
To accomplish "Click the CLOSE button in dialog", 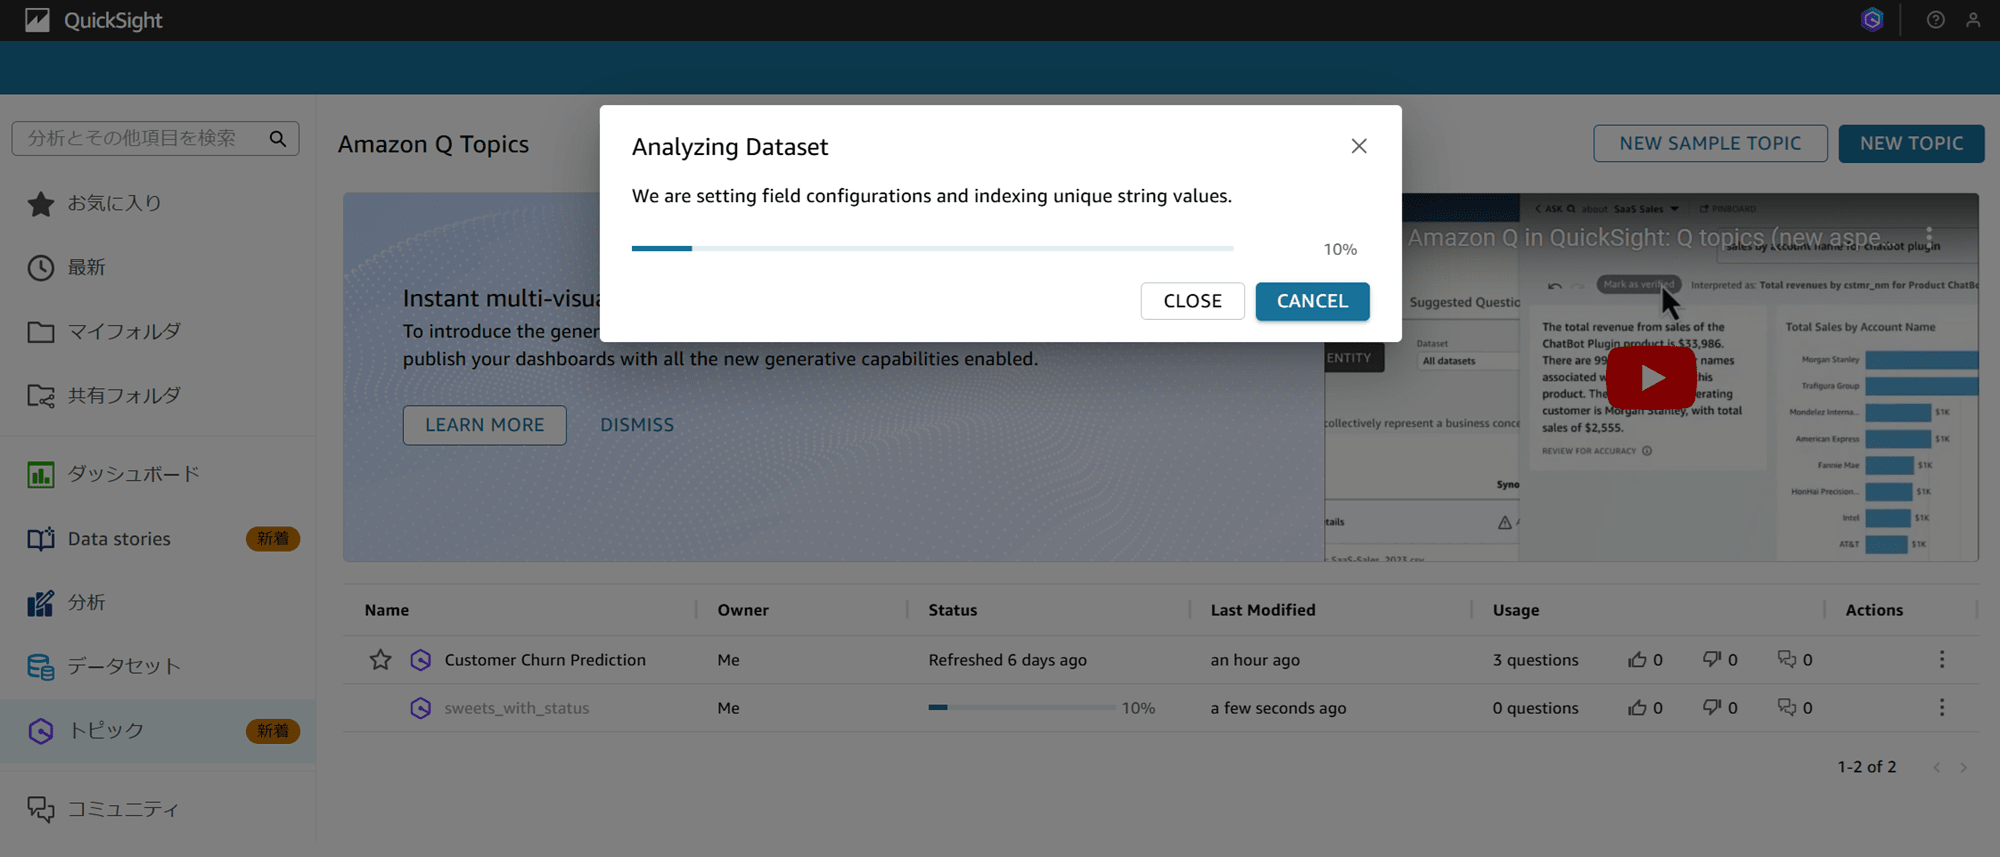I will (x=1193, y=301).
